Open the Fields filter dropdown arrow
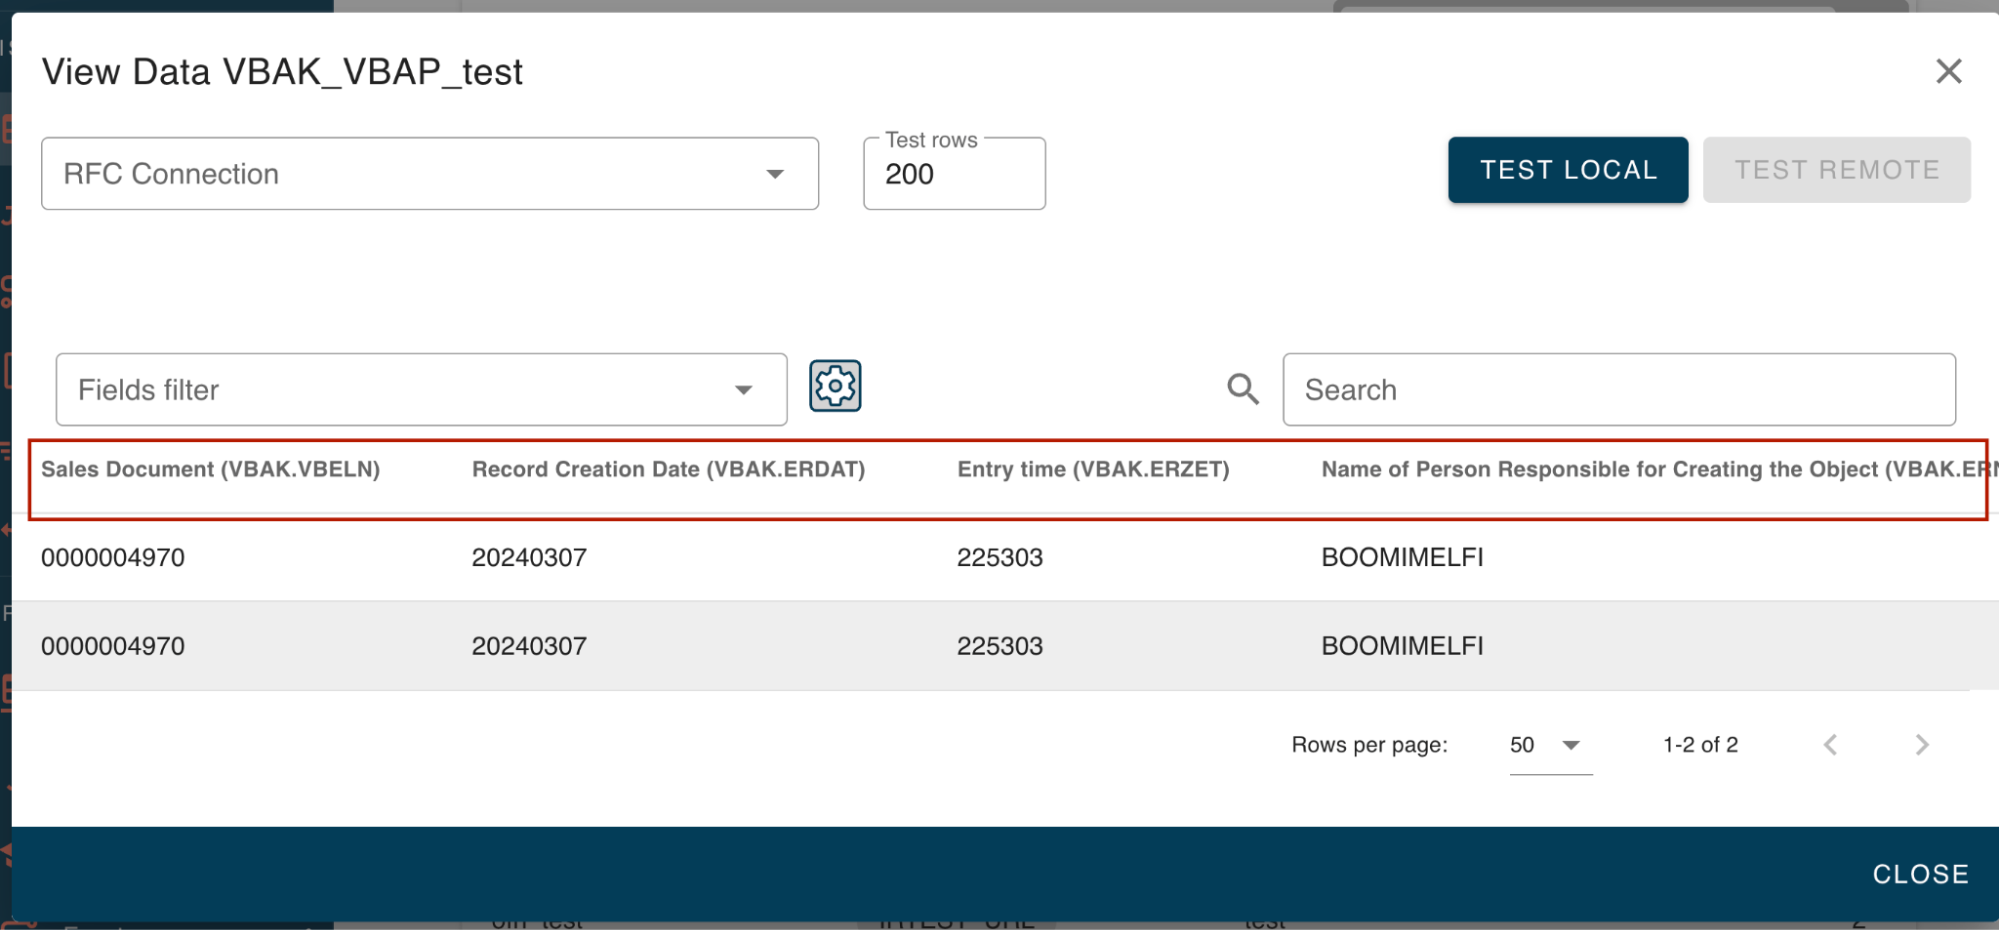 [x=744, y=389]
